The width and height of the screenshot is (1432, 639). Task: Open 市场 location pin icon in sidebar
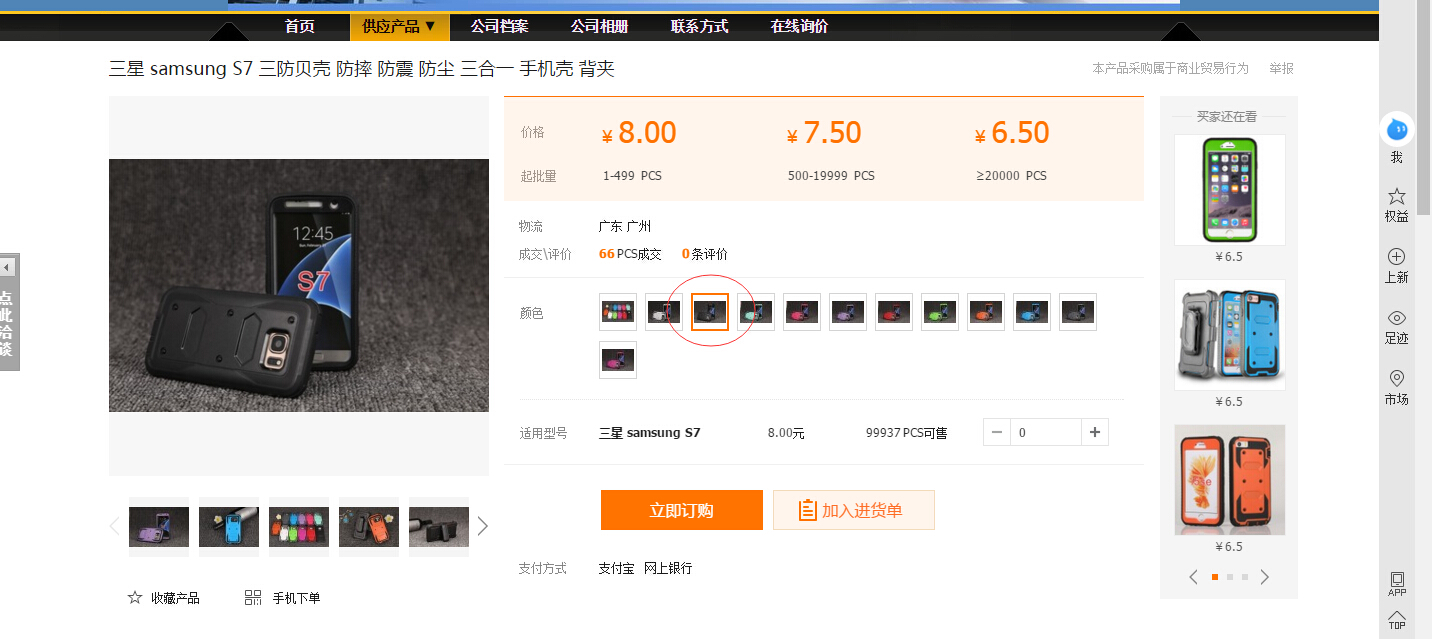(x=1397, y=378)
